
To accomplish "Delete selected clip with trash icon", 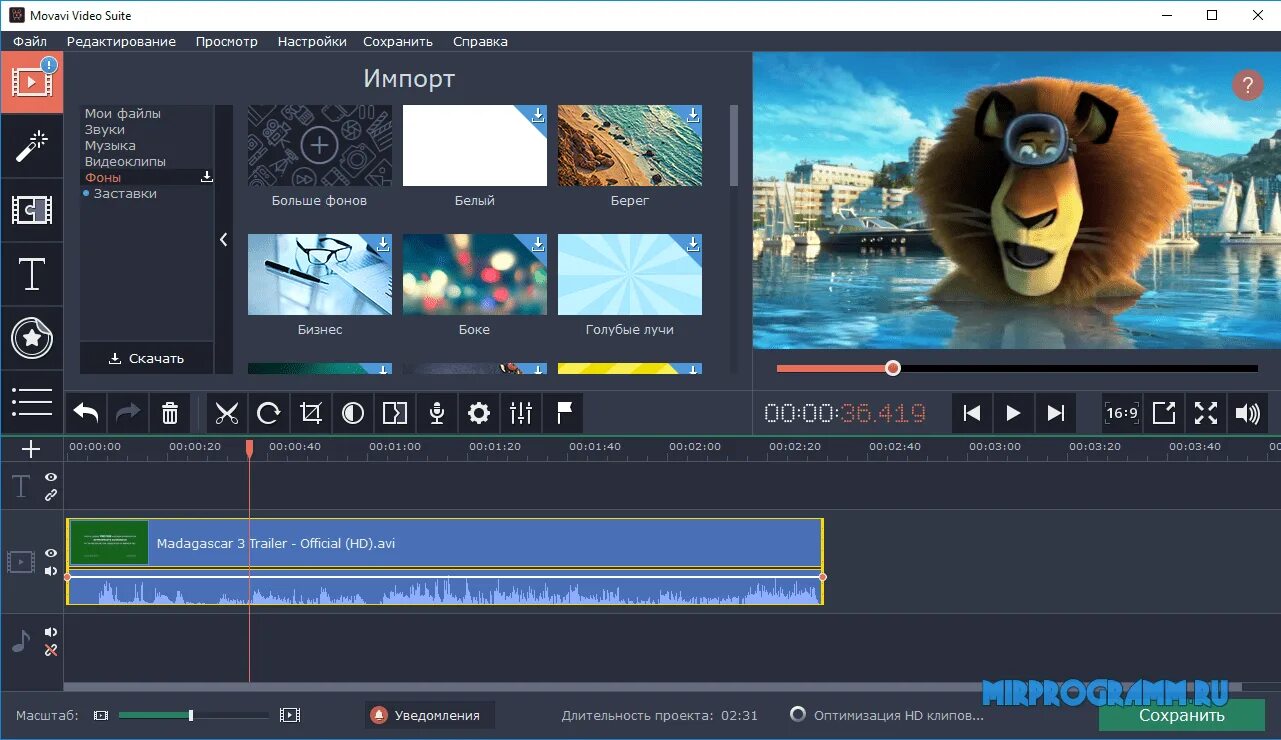I will 170,413.
